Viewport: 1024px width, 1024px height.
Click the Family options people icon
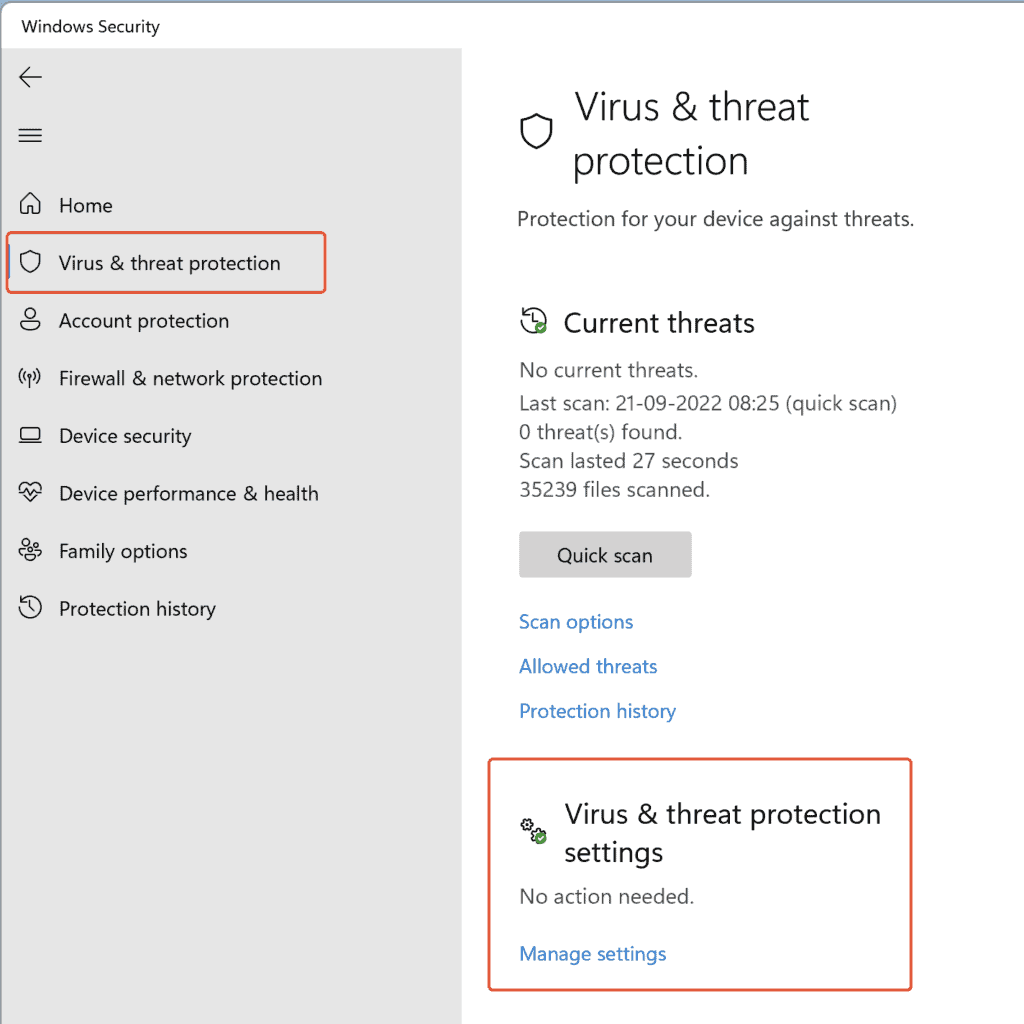(30, 550)
